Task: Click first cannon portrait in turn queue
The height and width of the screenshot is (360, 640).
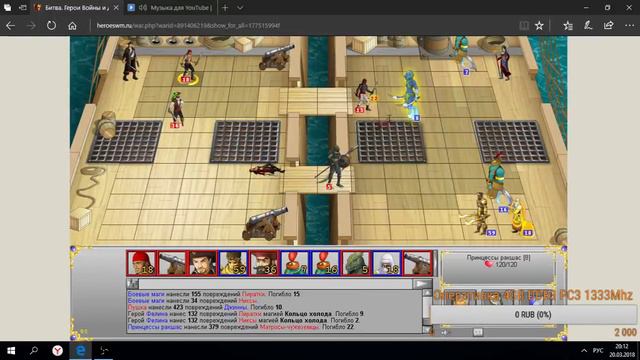Action: [x=172, y=263]
